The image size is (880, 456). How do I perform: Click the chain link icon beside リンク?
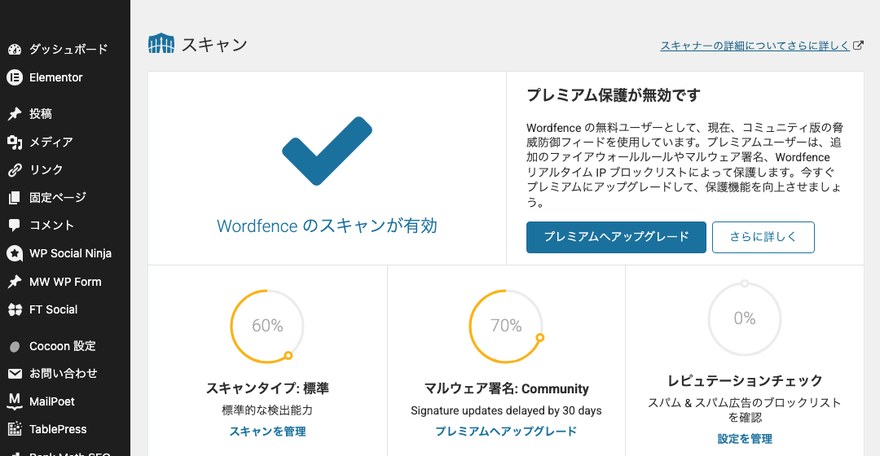pos(15,170)
